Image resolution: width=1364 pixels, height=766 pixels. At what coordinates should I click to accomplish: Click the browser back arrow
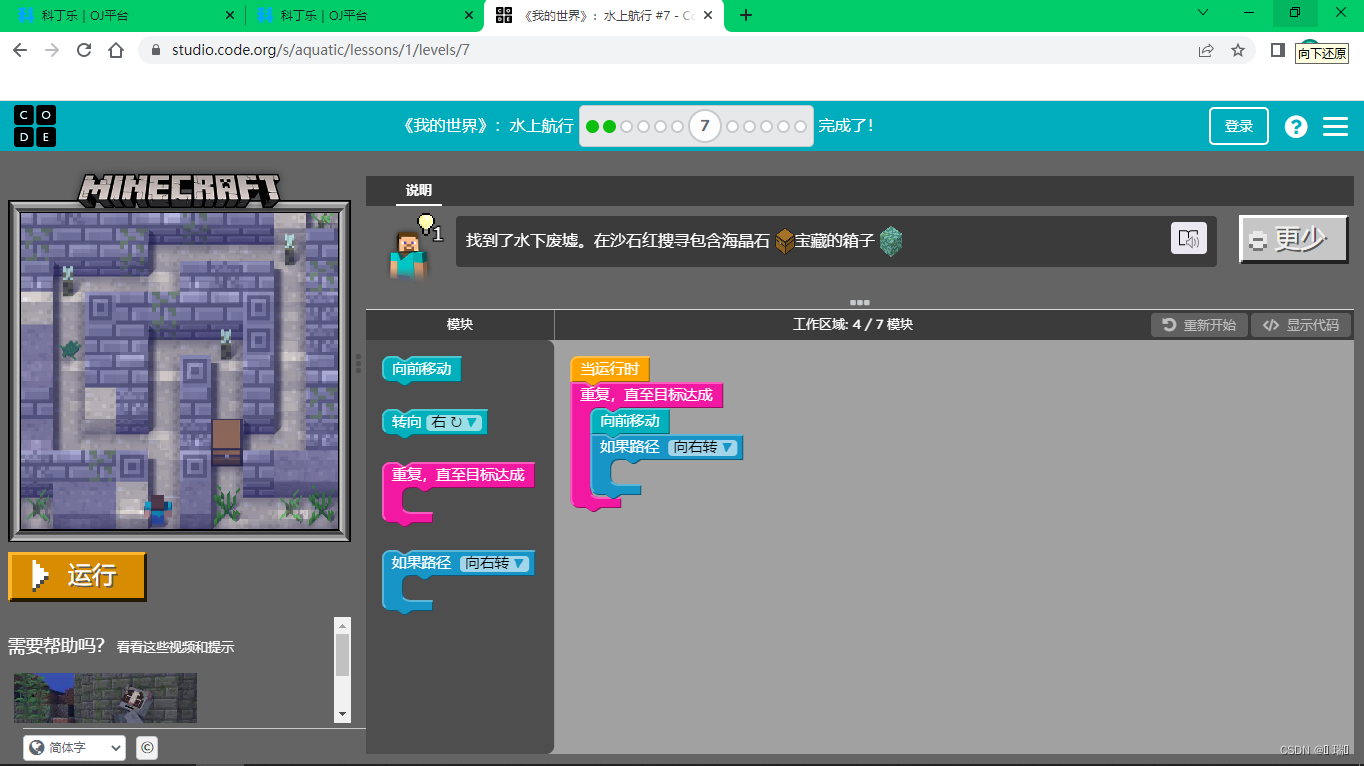coord(20,50)
